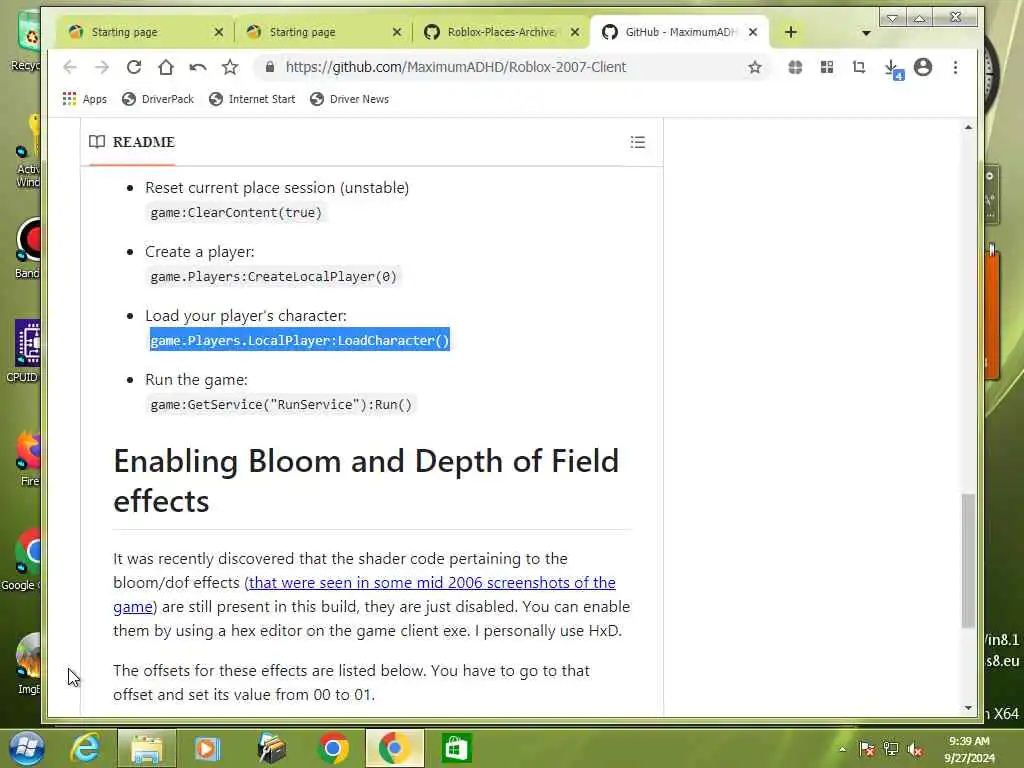Close the second Starting page tab
This screenshot has height=768, width=1024.
pos(397,32)
